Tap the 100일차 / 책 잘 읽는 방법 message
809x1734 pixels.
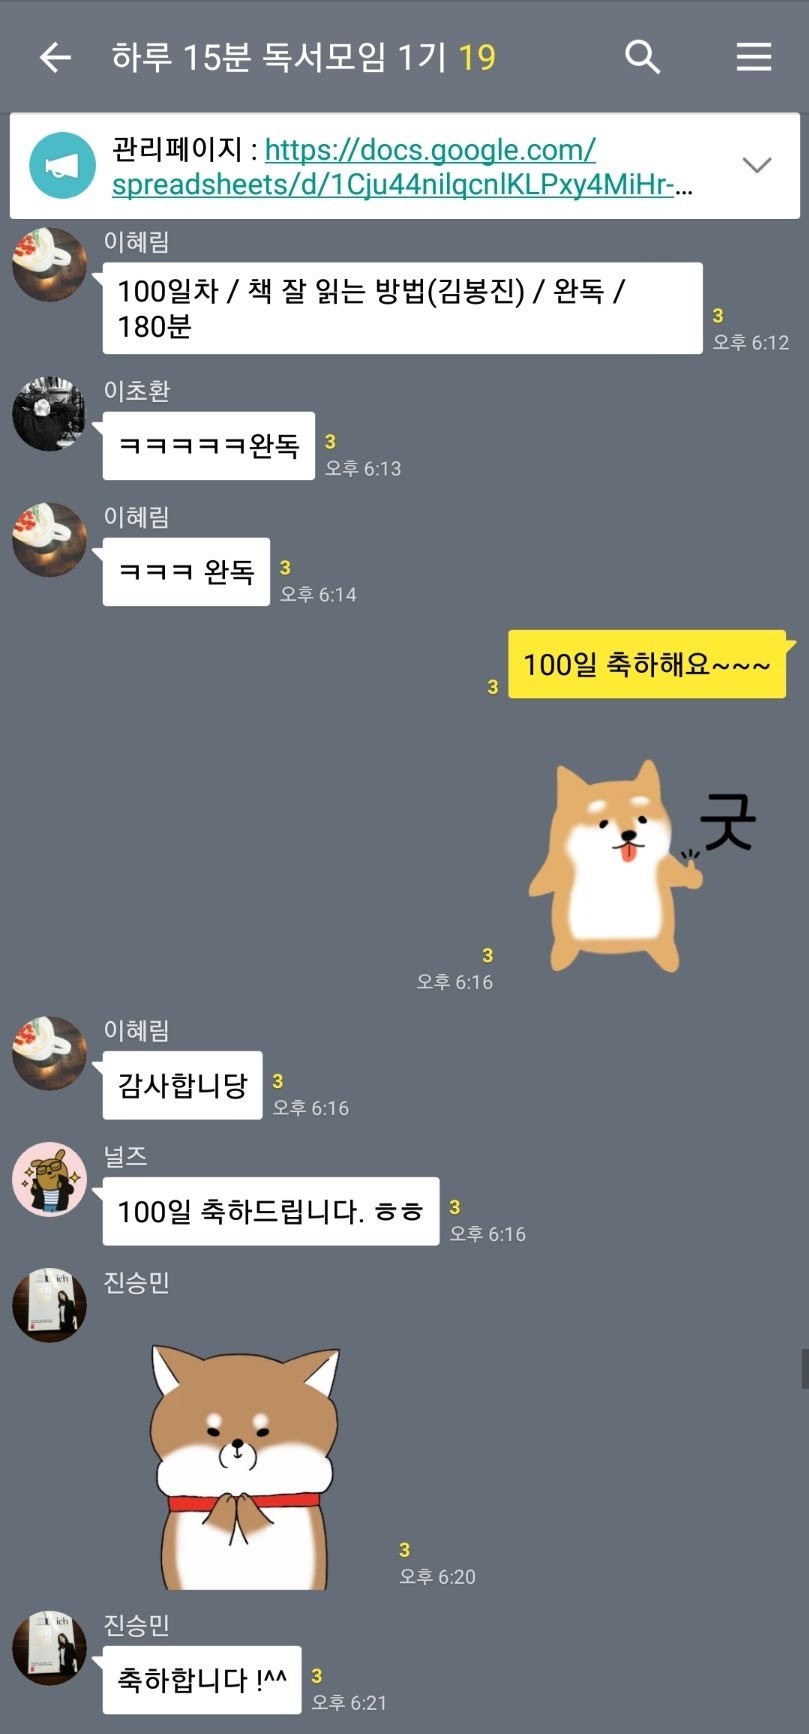point(402,308)
